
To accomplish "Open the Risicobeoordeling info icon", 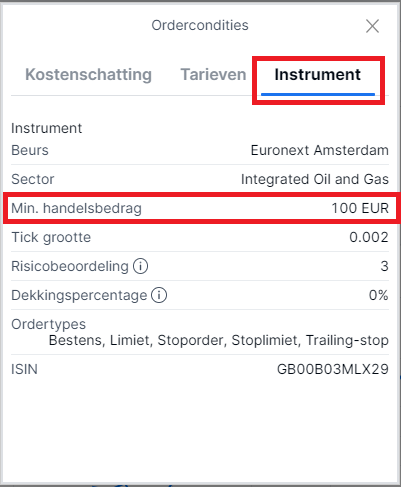I will pyautogui.click(x=140, y=266).
